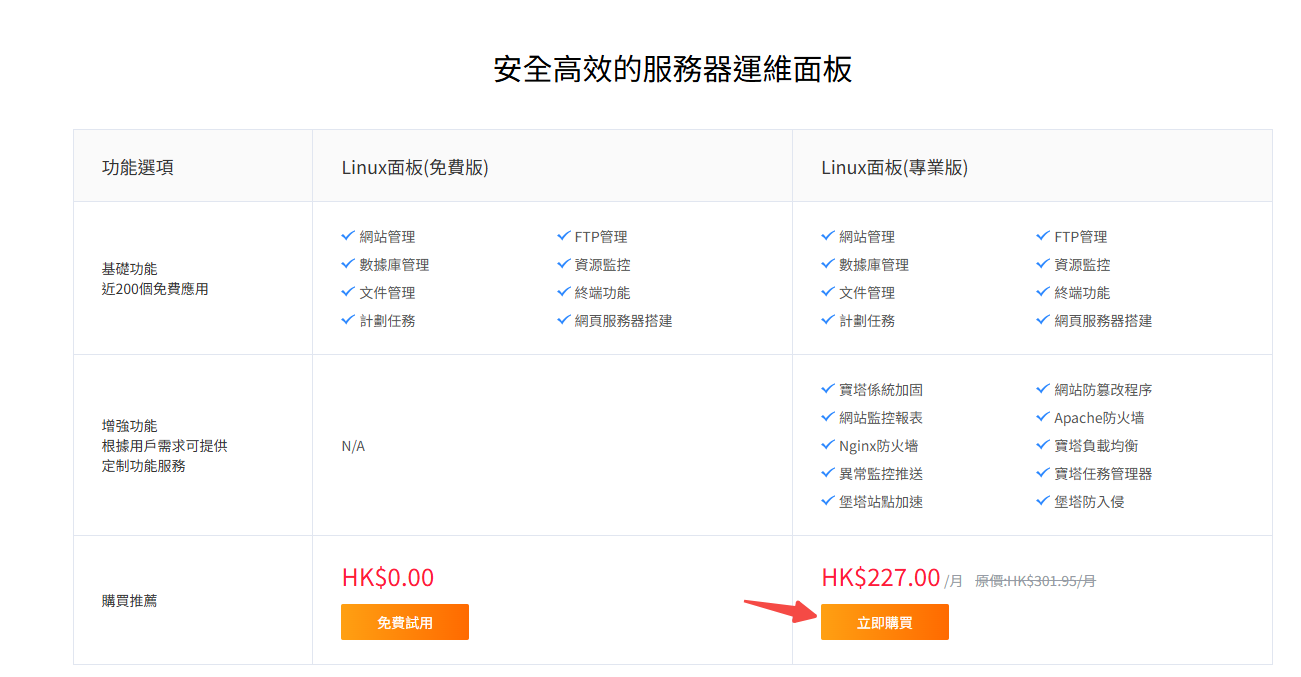Select the checkmark icon before Apache防火墻
This screenshot has width=1301, height=677.
coord(1044,417)
